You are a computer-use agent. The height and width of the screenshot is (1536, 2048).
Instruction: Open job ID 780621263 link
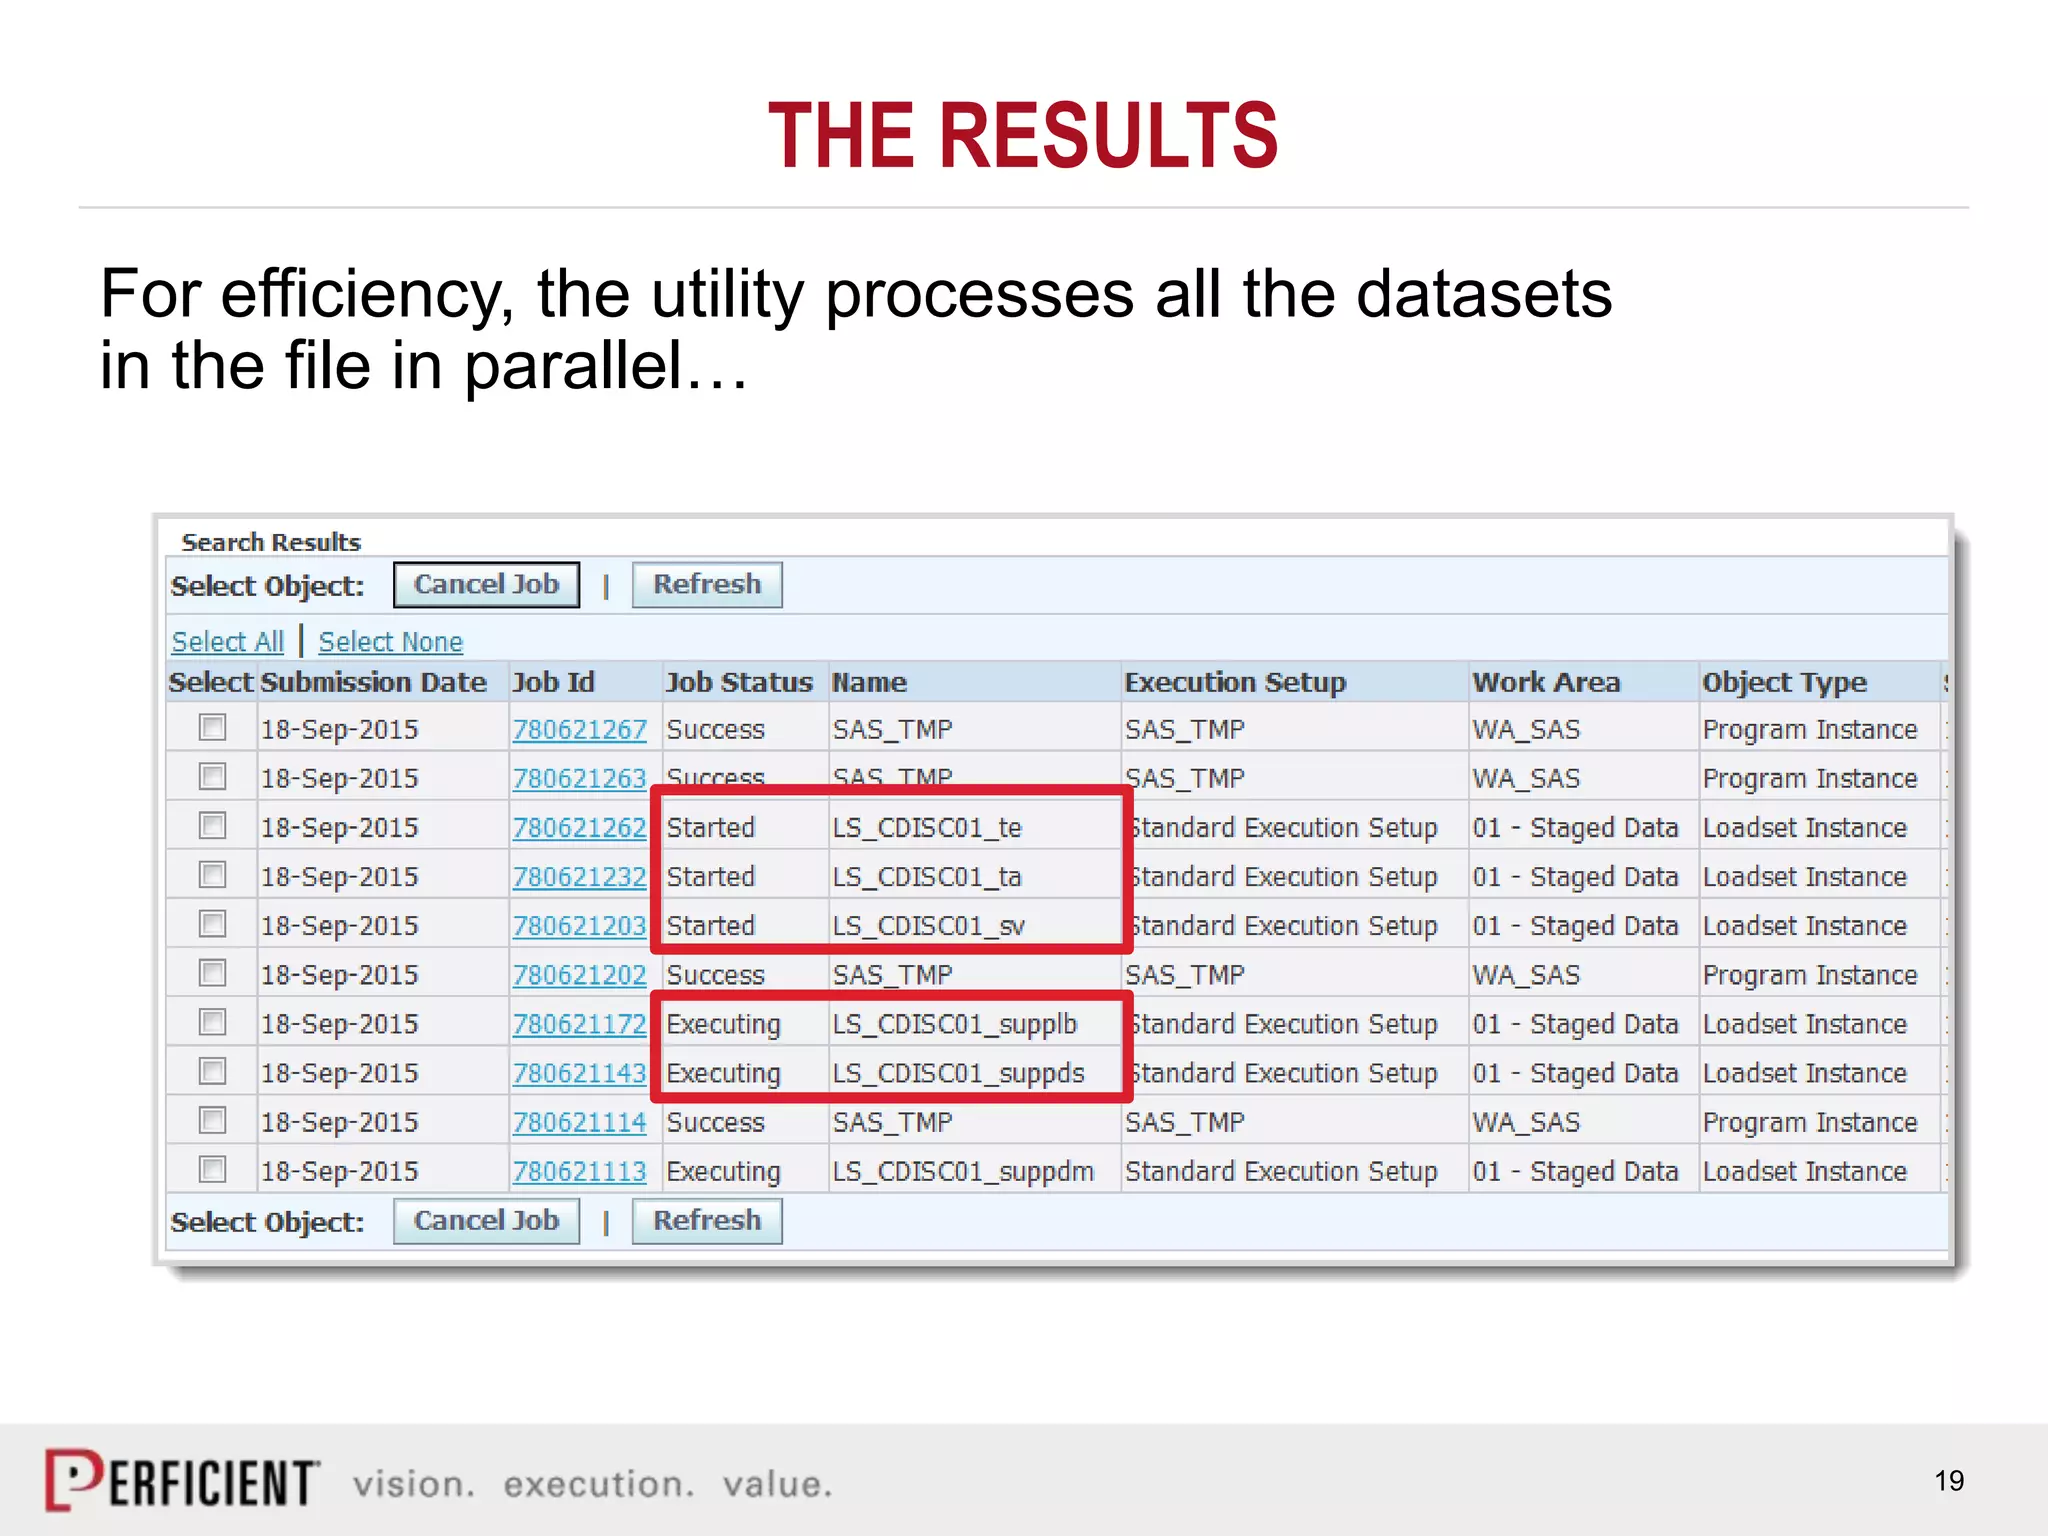[x=580, y=779]
